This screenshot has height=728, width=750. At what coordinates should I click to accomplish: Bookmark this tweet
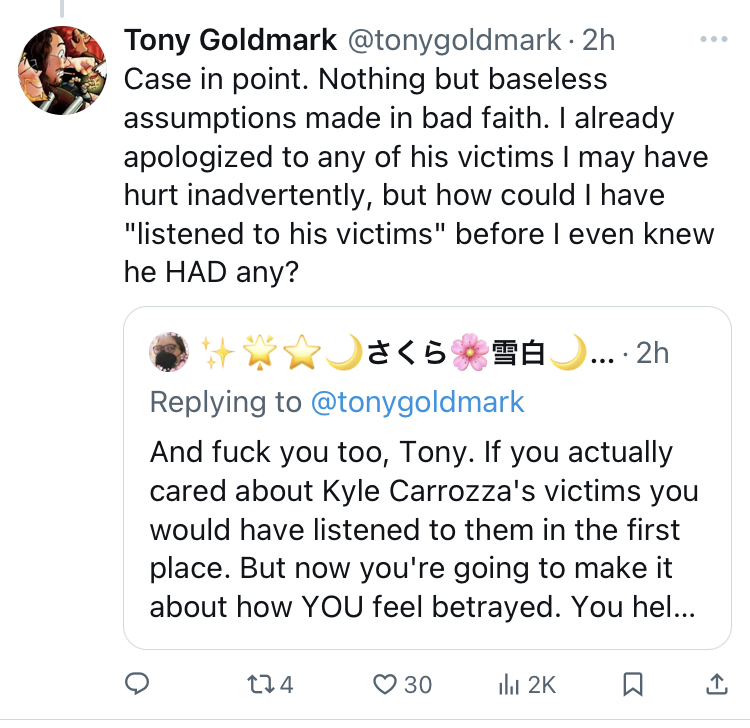coord(633,684)
